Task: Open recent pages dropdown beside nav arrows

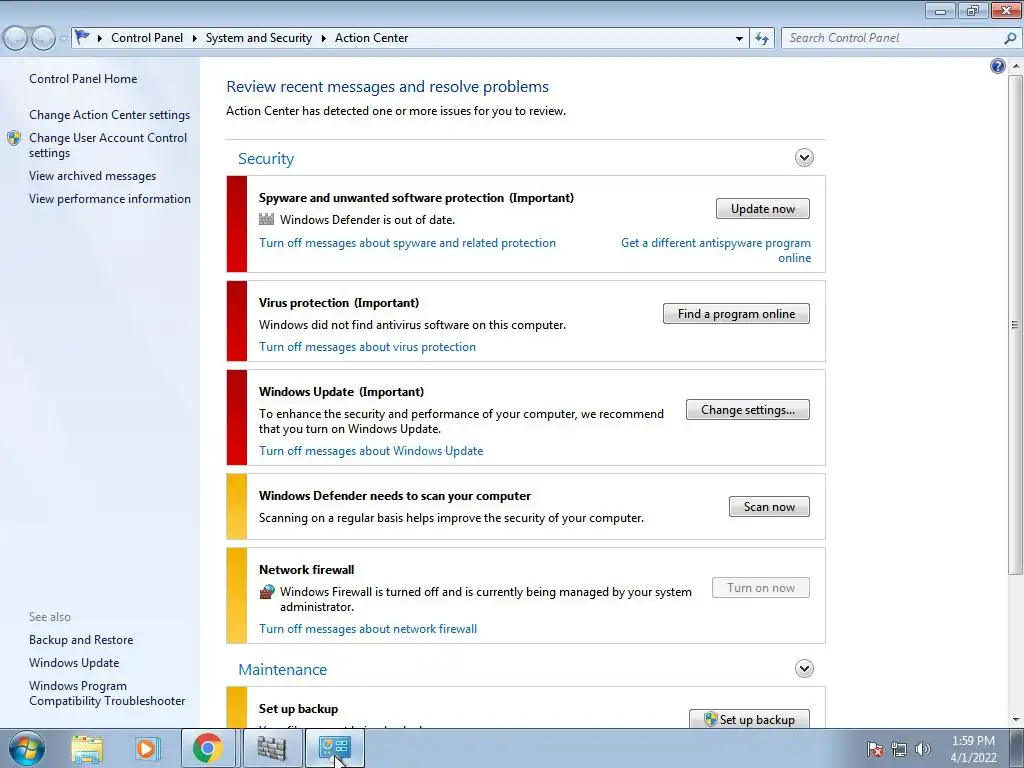Action: 63,39
